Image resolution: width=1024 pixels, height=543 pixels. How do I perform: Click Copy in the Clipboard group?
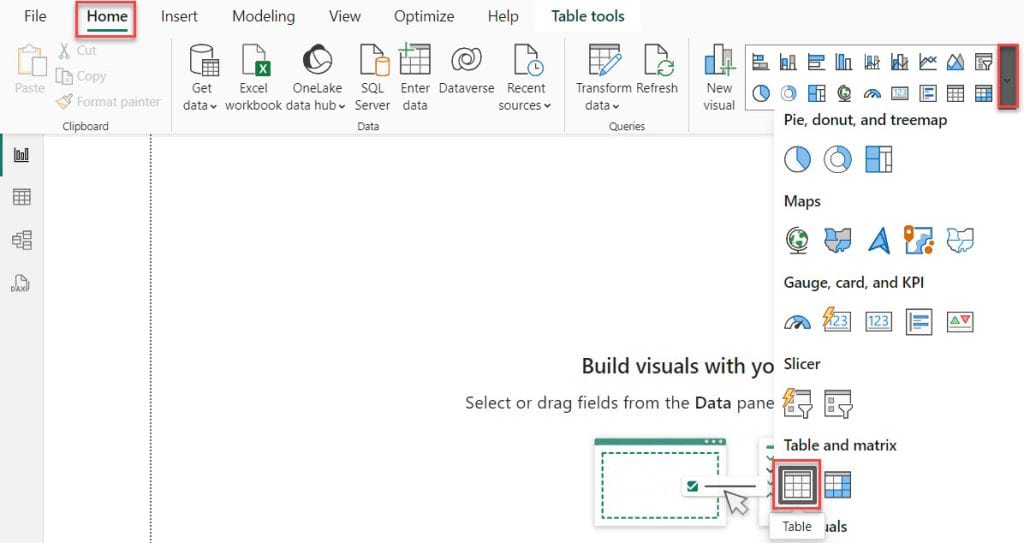click(x=81, y=76)
